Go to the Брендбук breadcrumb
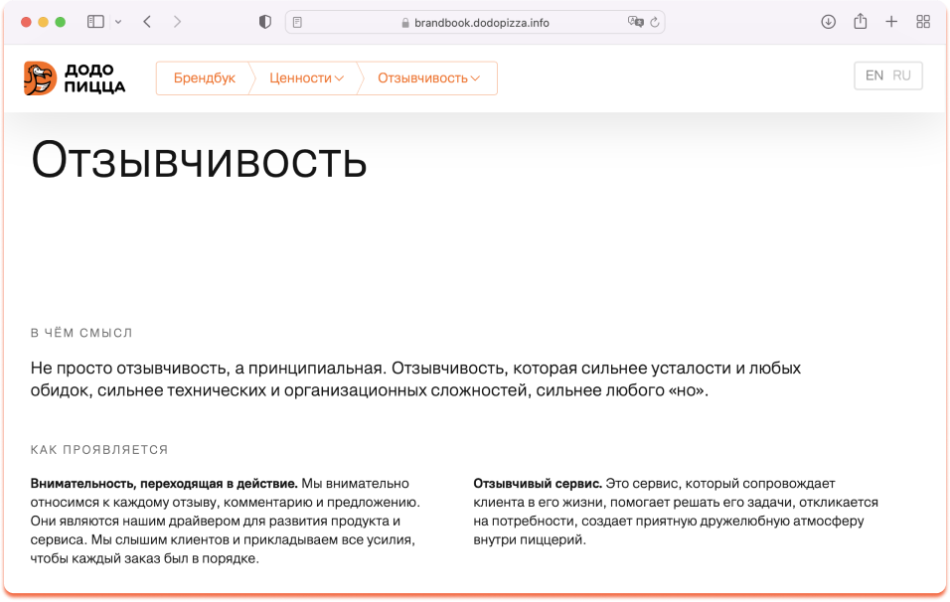This screenshot has height=602, width=950. (x=204, y=78)
